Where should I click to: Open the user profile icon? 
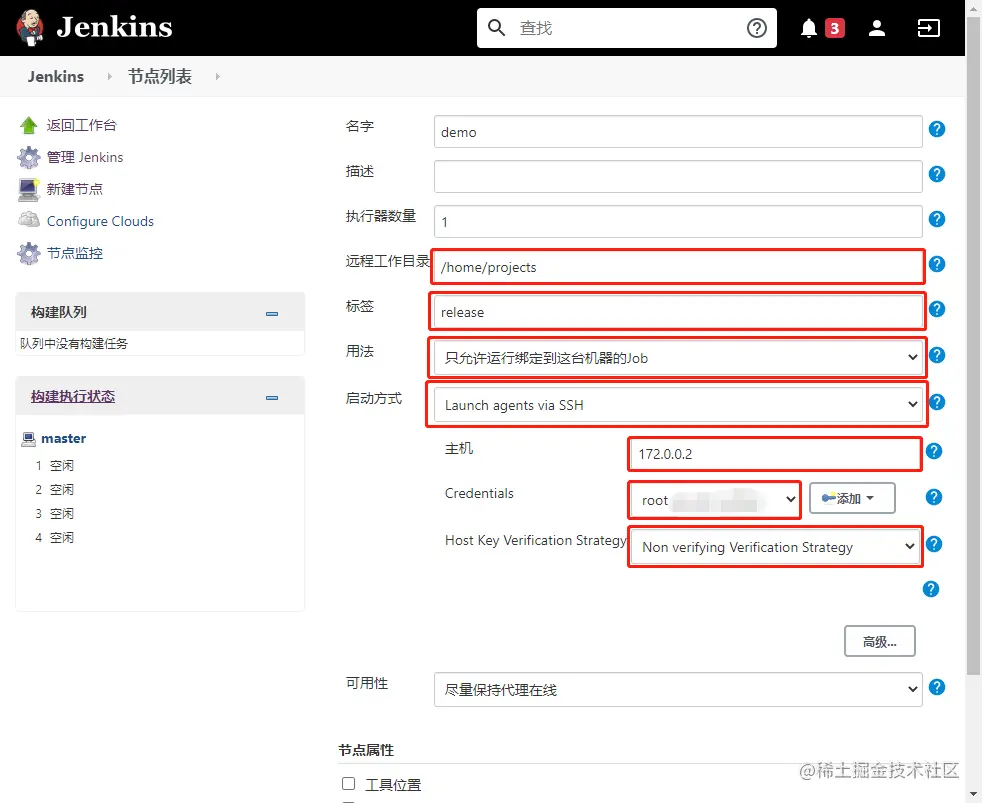877,28
